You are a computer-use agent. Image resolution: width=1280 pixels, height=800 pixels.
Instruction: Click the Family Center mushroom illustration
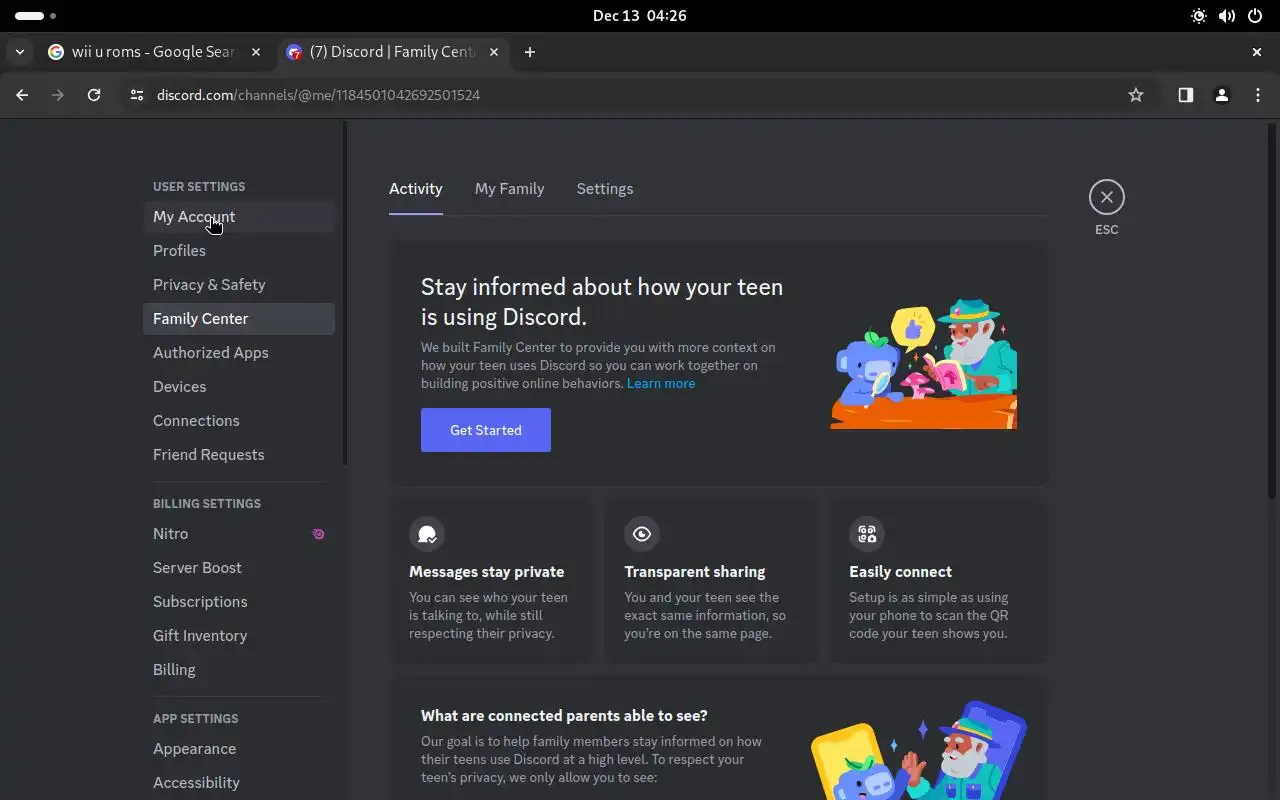924,364
